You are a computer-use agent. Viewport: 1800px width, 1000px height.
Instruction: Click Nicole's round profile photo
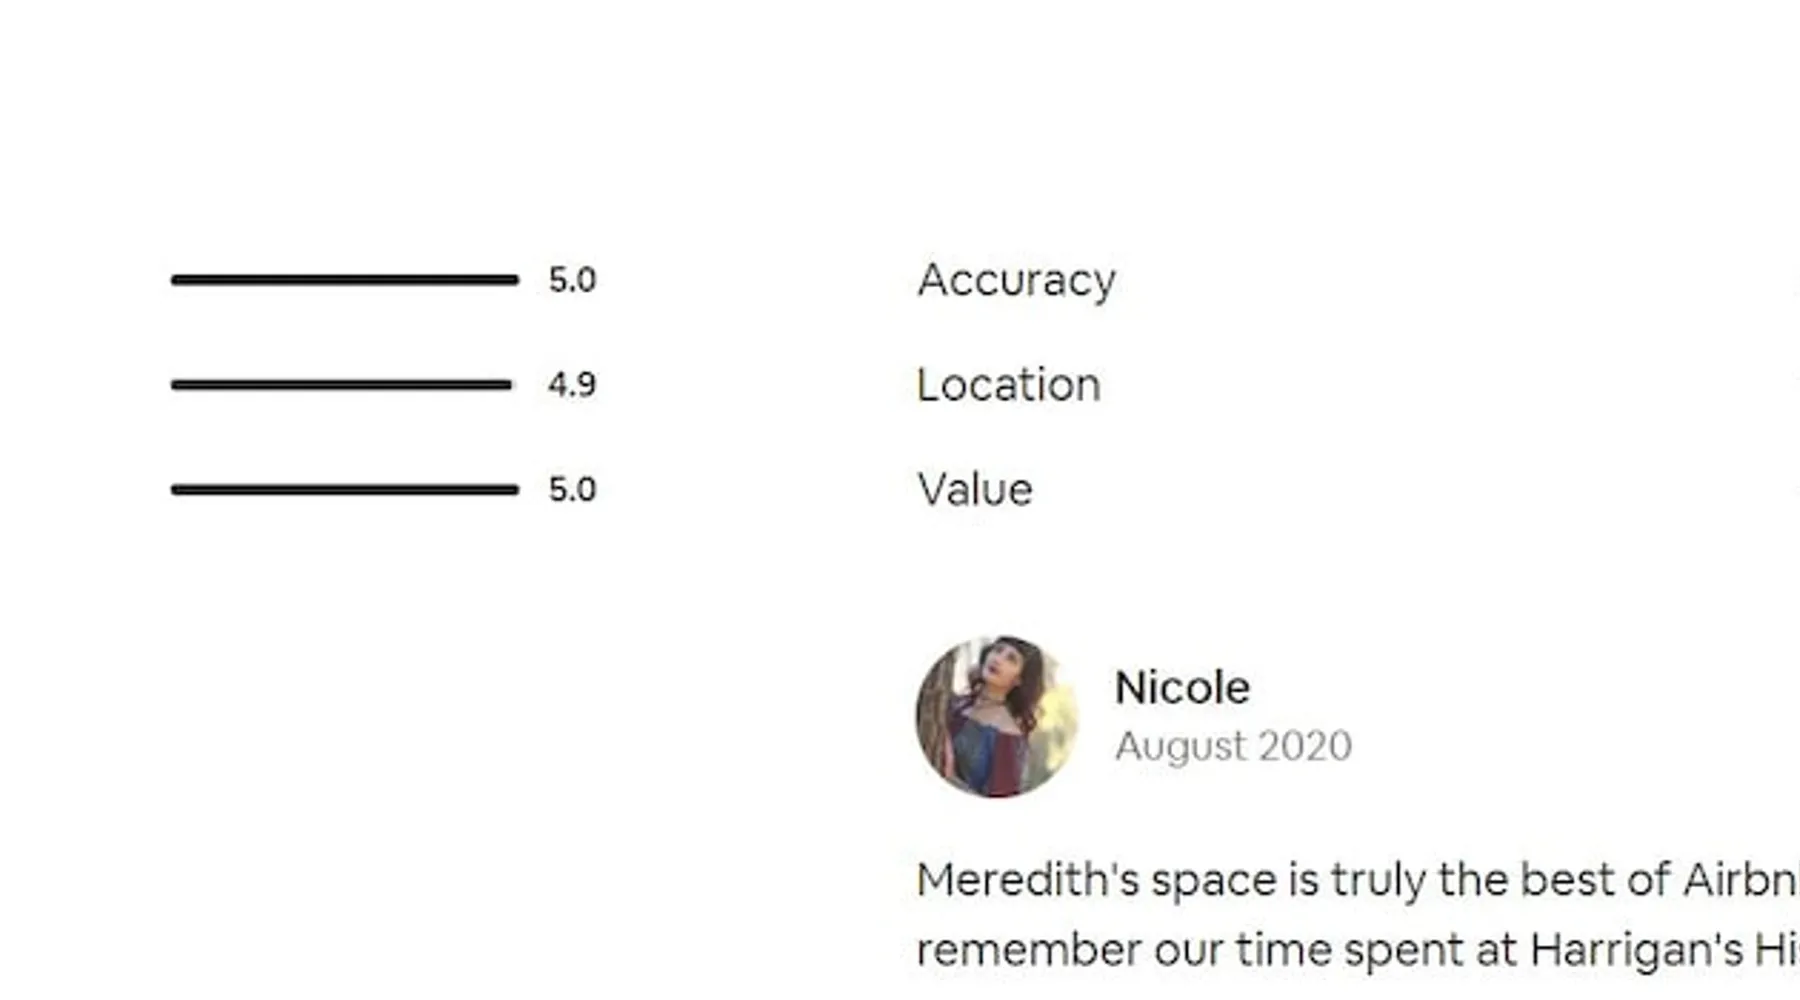click(x=997, y=716)
